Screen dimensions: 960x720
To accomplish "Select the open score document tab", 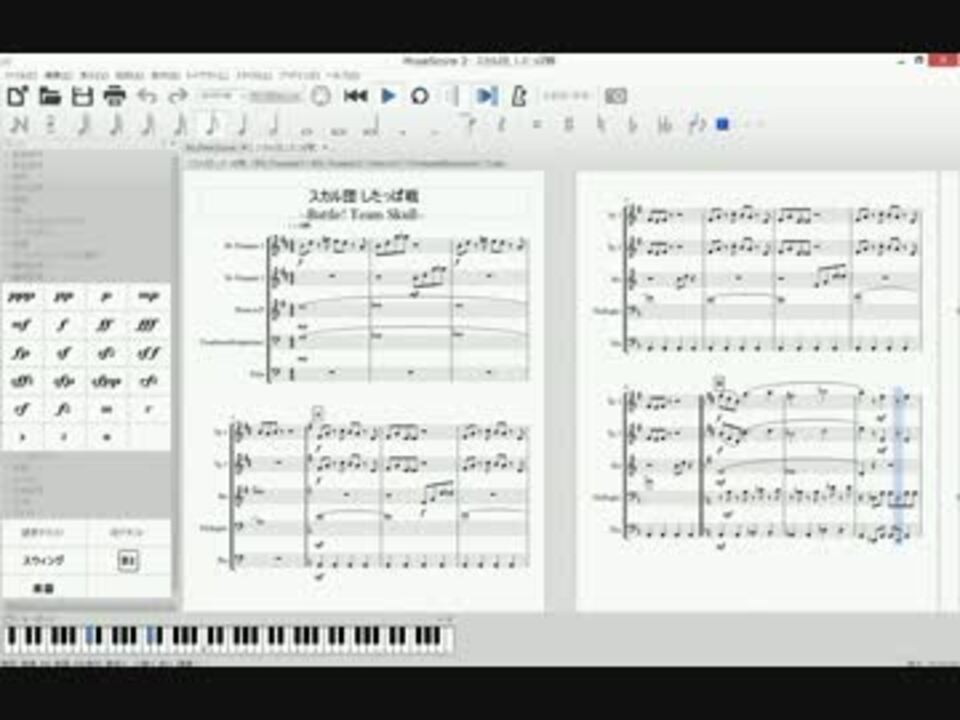I will point(256,148).
